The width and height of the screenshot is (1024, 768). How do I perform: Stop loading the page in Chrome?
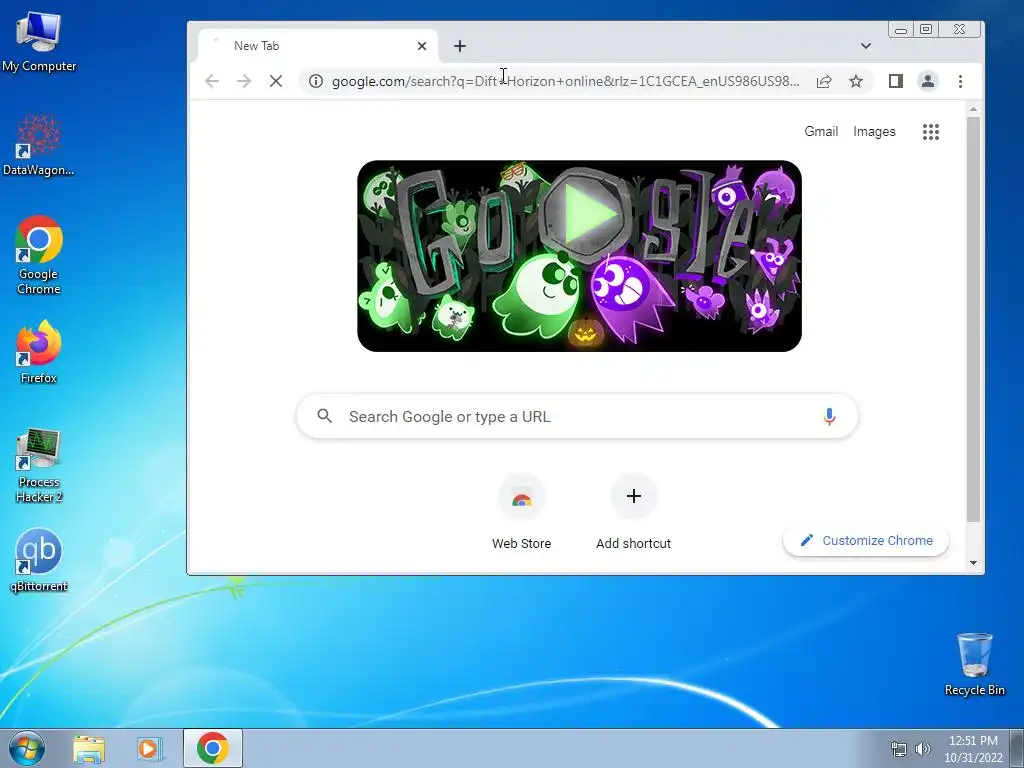[276, 81]
